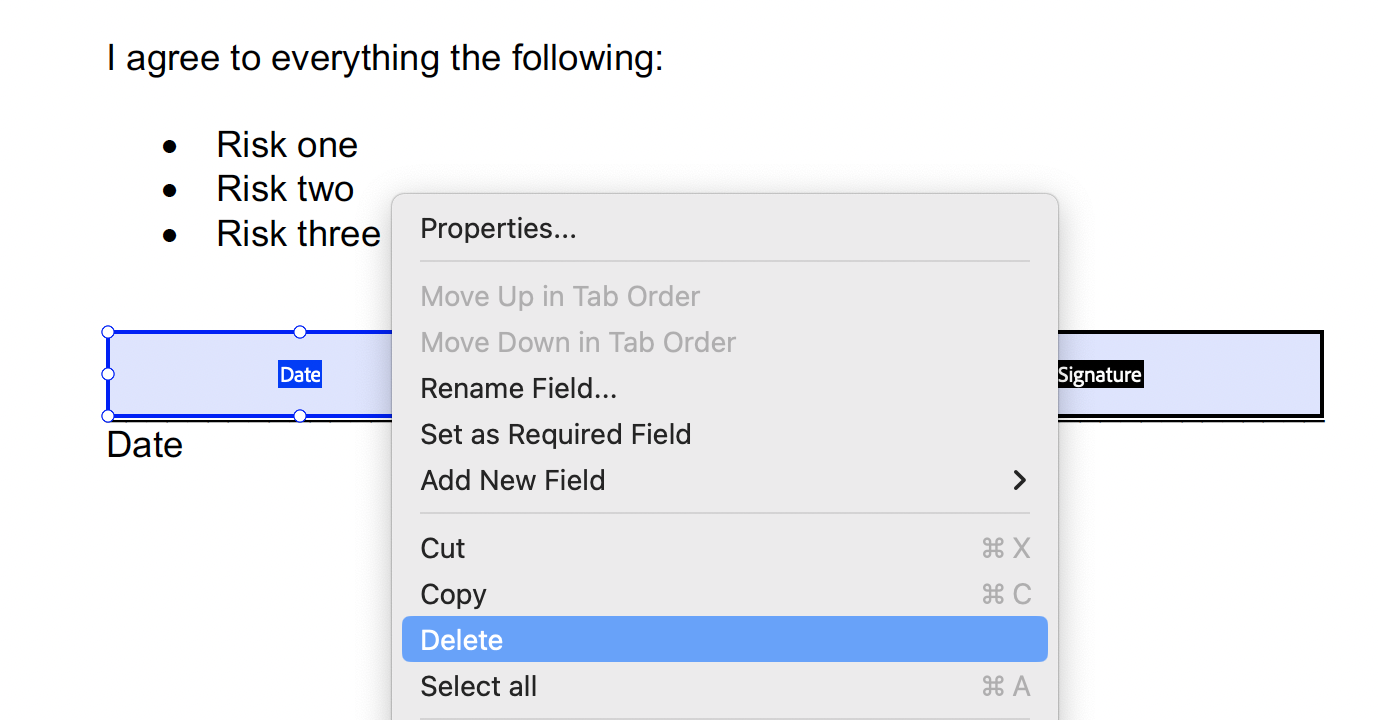Click the "I agree to everything" heading line
Image resolution: width=1378 pixels, height=720 pixels.
pyautogui.click(x=385, y=58)
